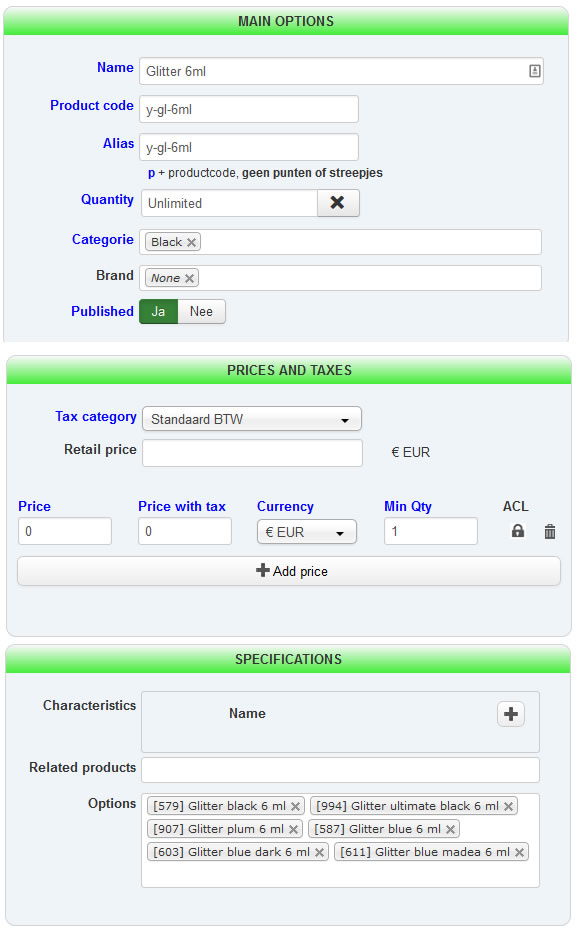
Task: Click the Min Qty input field
Action: (x=431, y=531)
